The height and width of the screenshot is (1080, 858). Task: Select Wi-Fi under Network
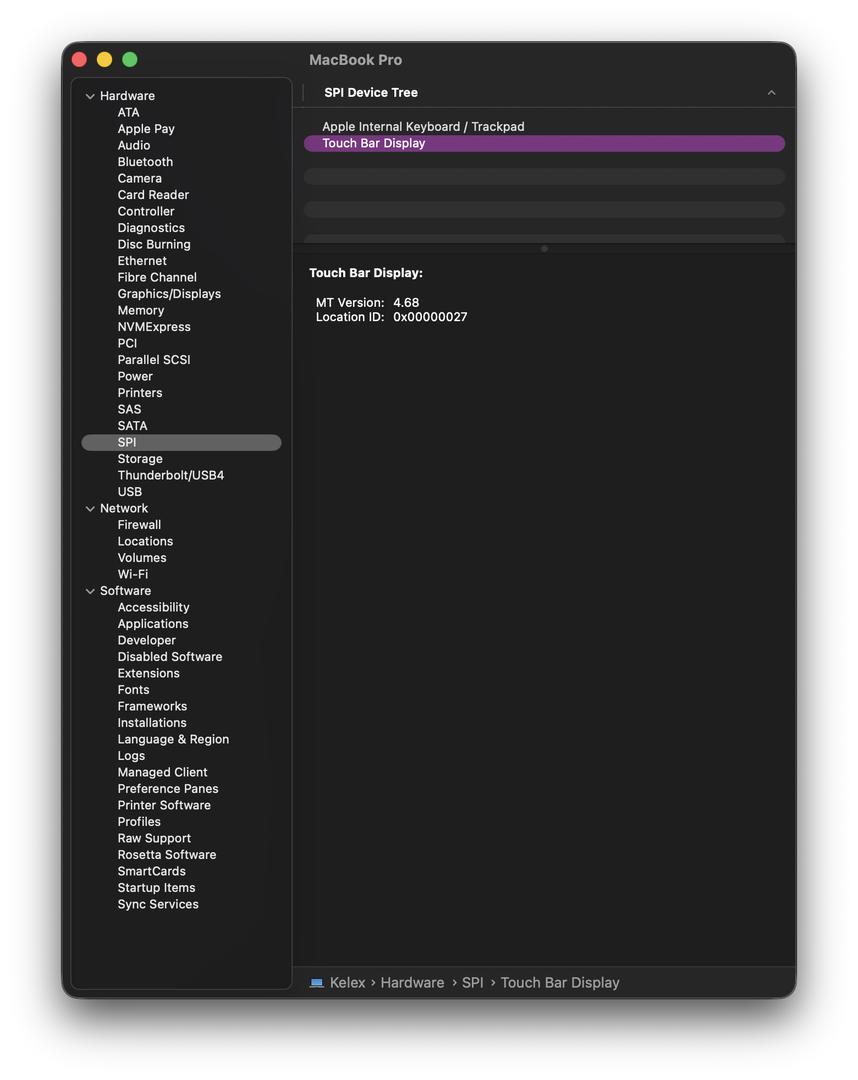pos(133,575)
